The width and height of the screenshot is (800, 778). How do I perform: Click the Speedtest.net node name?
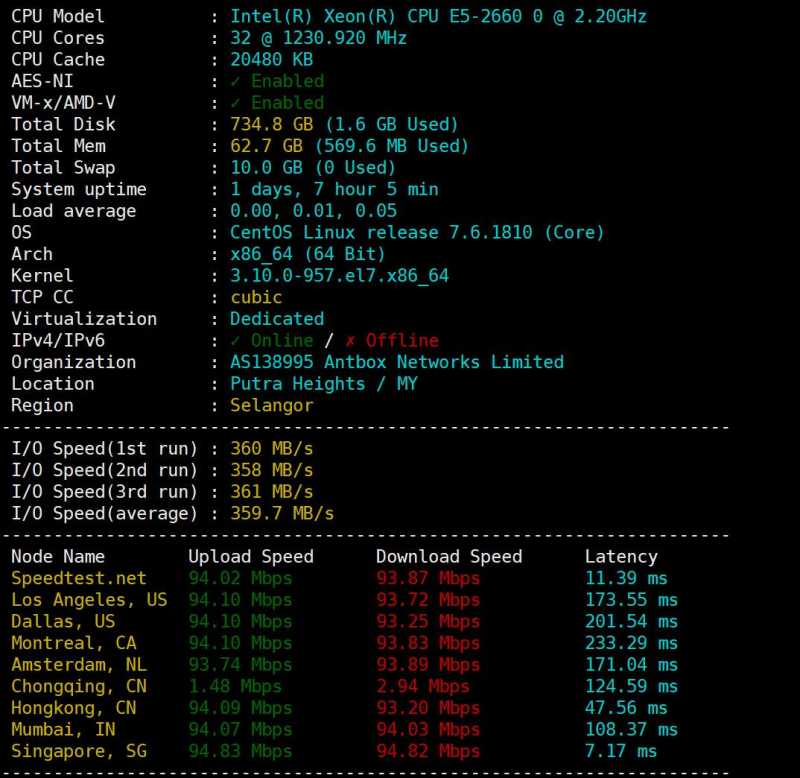(x=79, y=578)
